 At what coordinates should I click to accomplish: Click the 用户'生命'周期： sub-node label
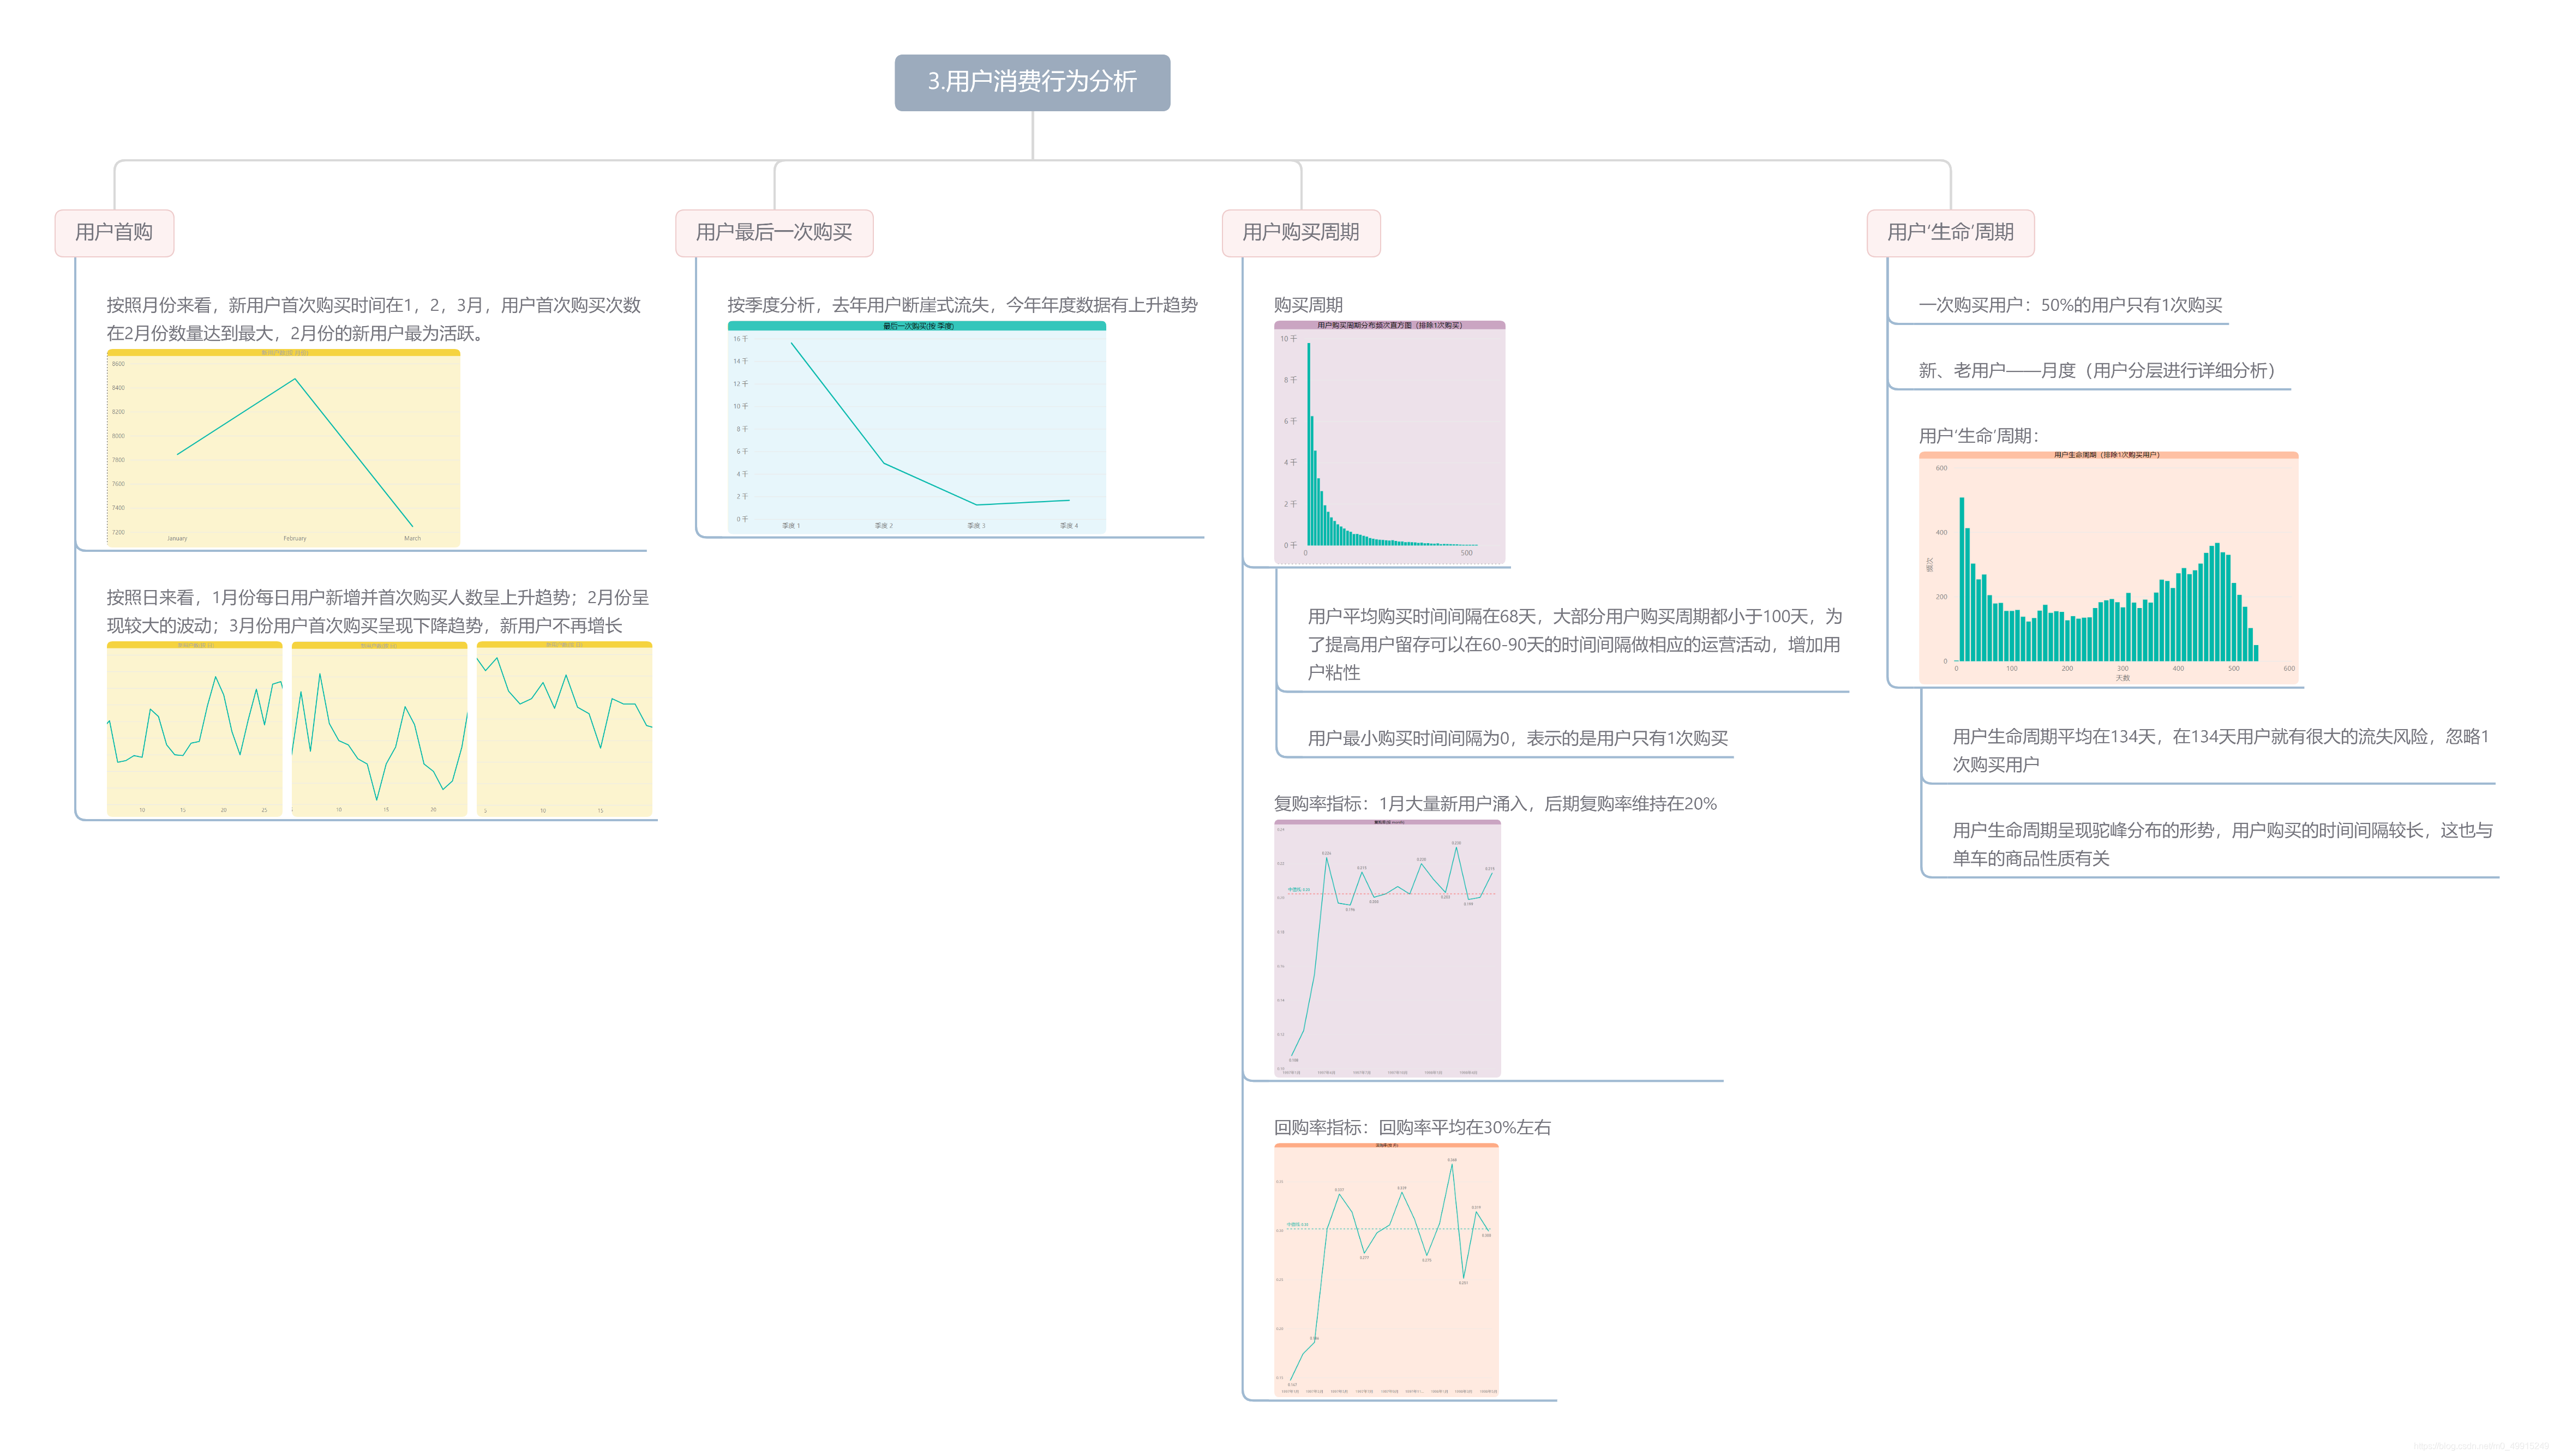pos(1978,436)
